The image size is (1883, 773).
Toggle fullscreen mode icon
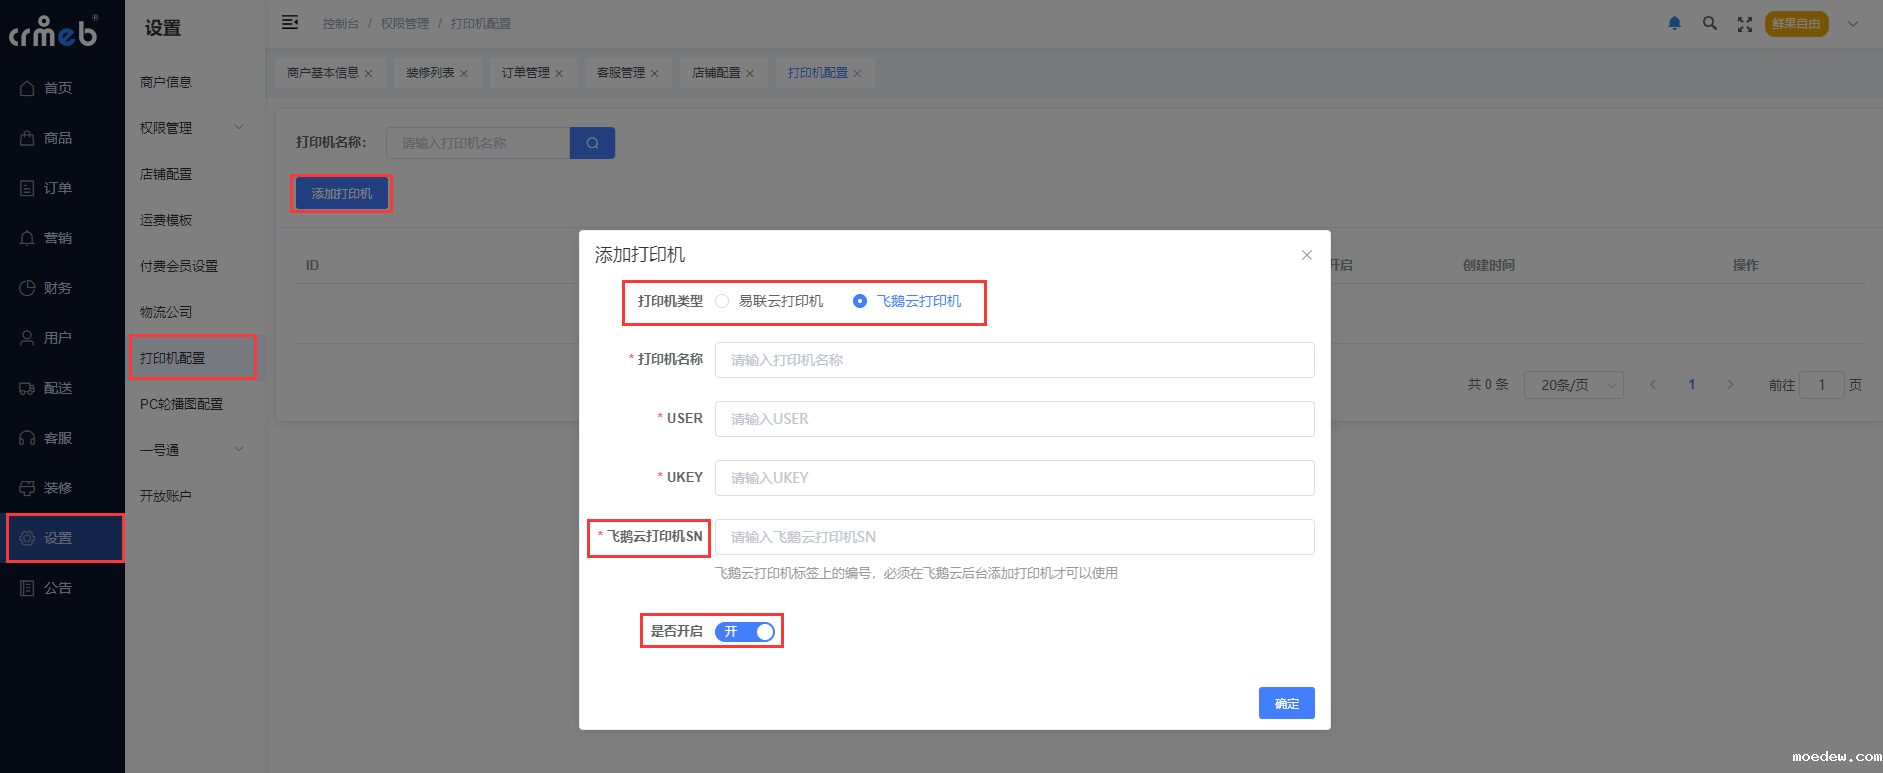(x=1745, y=24)
